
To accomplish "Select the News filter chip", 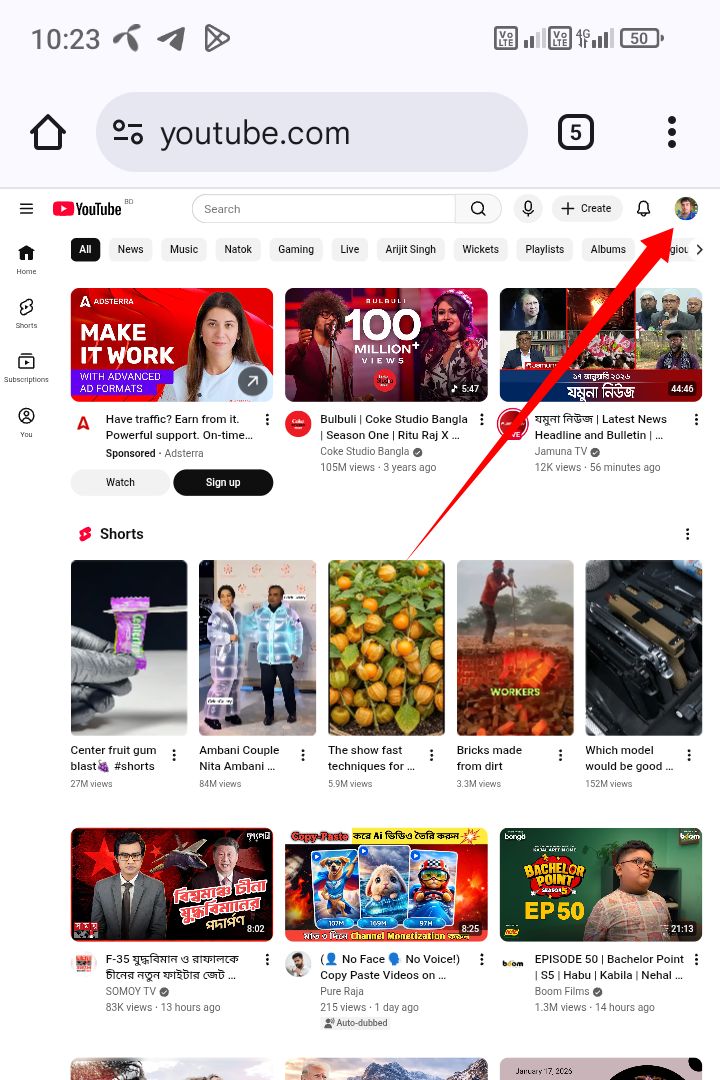I will pyautogui.click(x=130, y=249).
